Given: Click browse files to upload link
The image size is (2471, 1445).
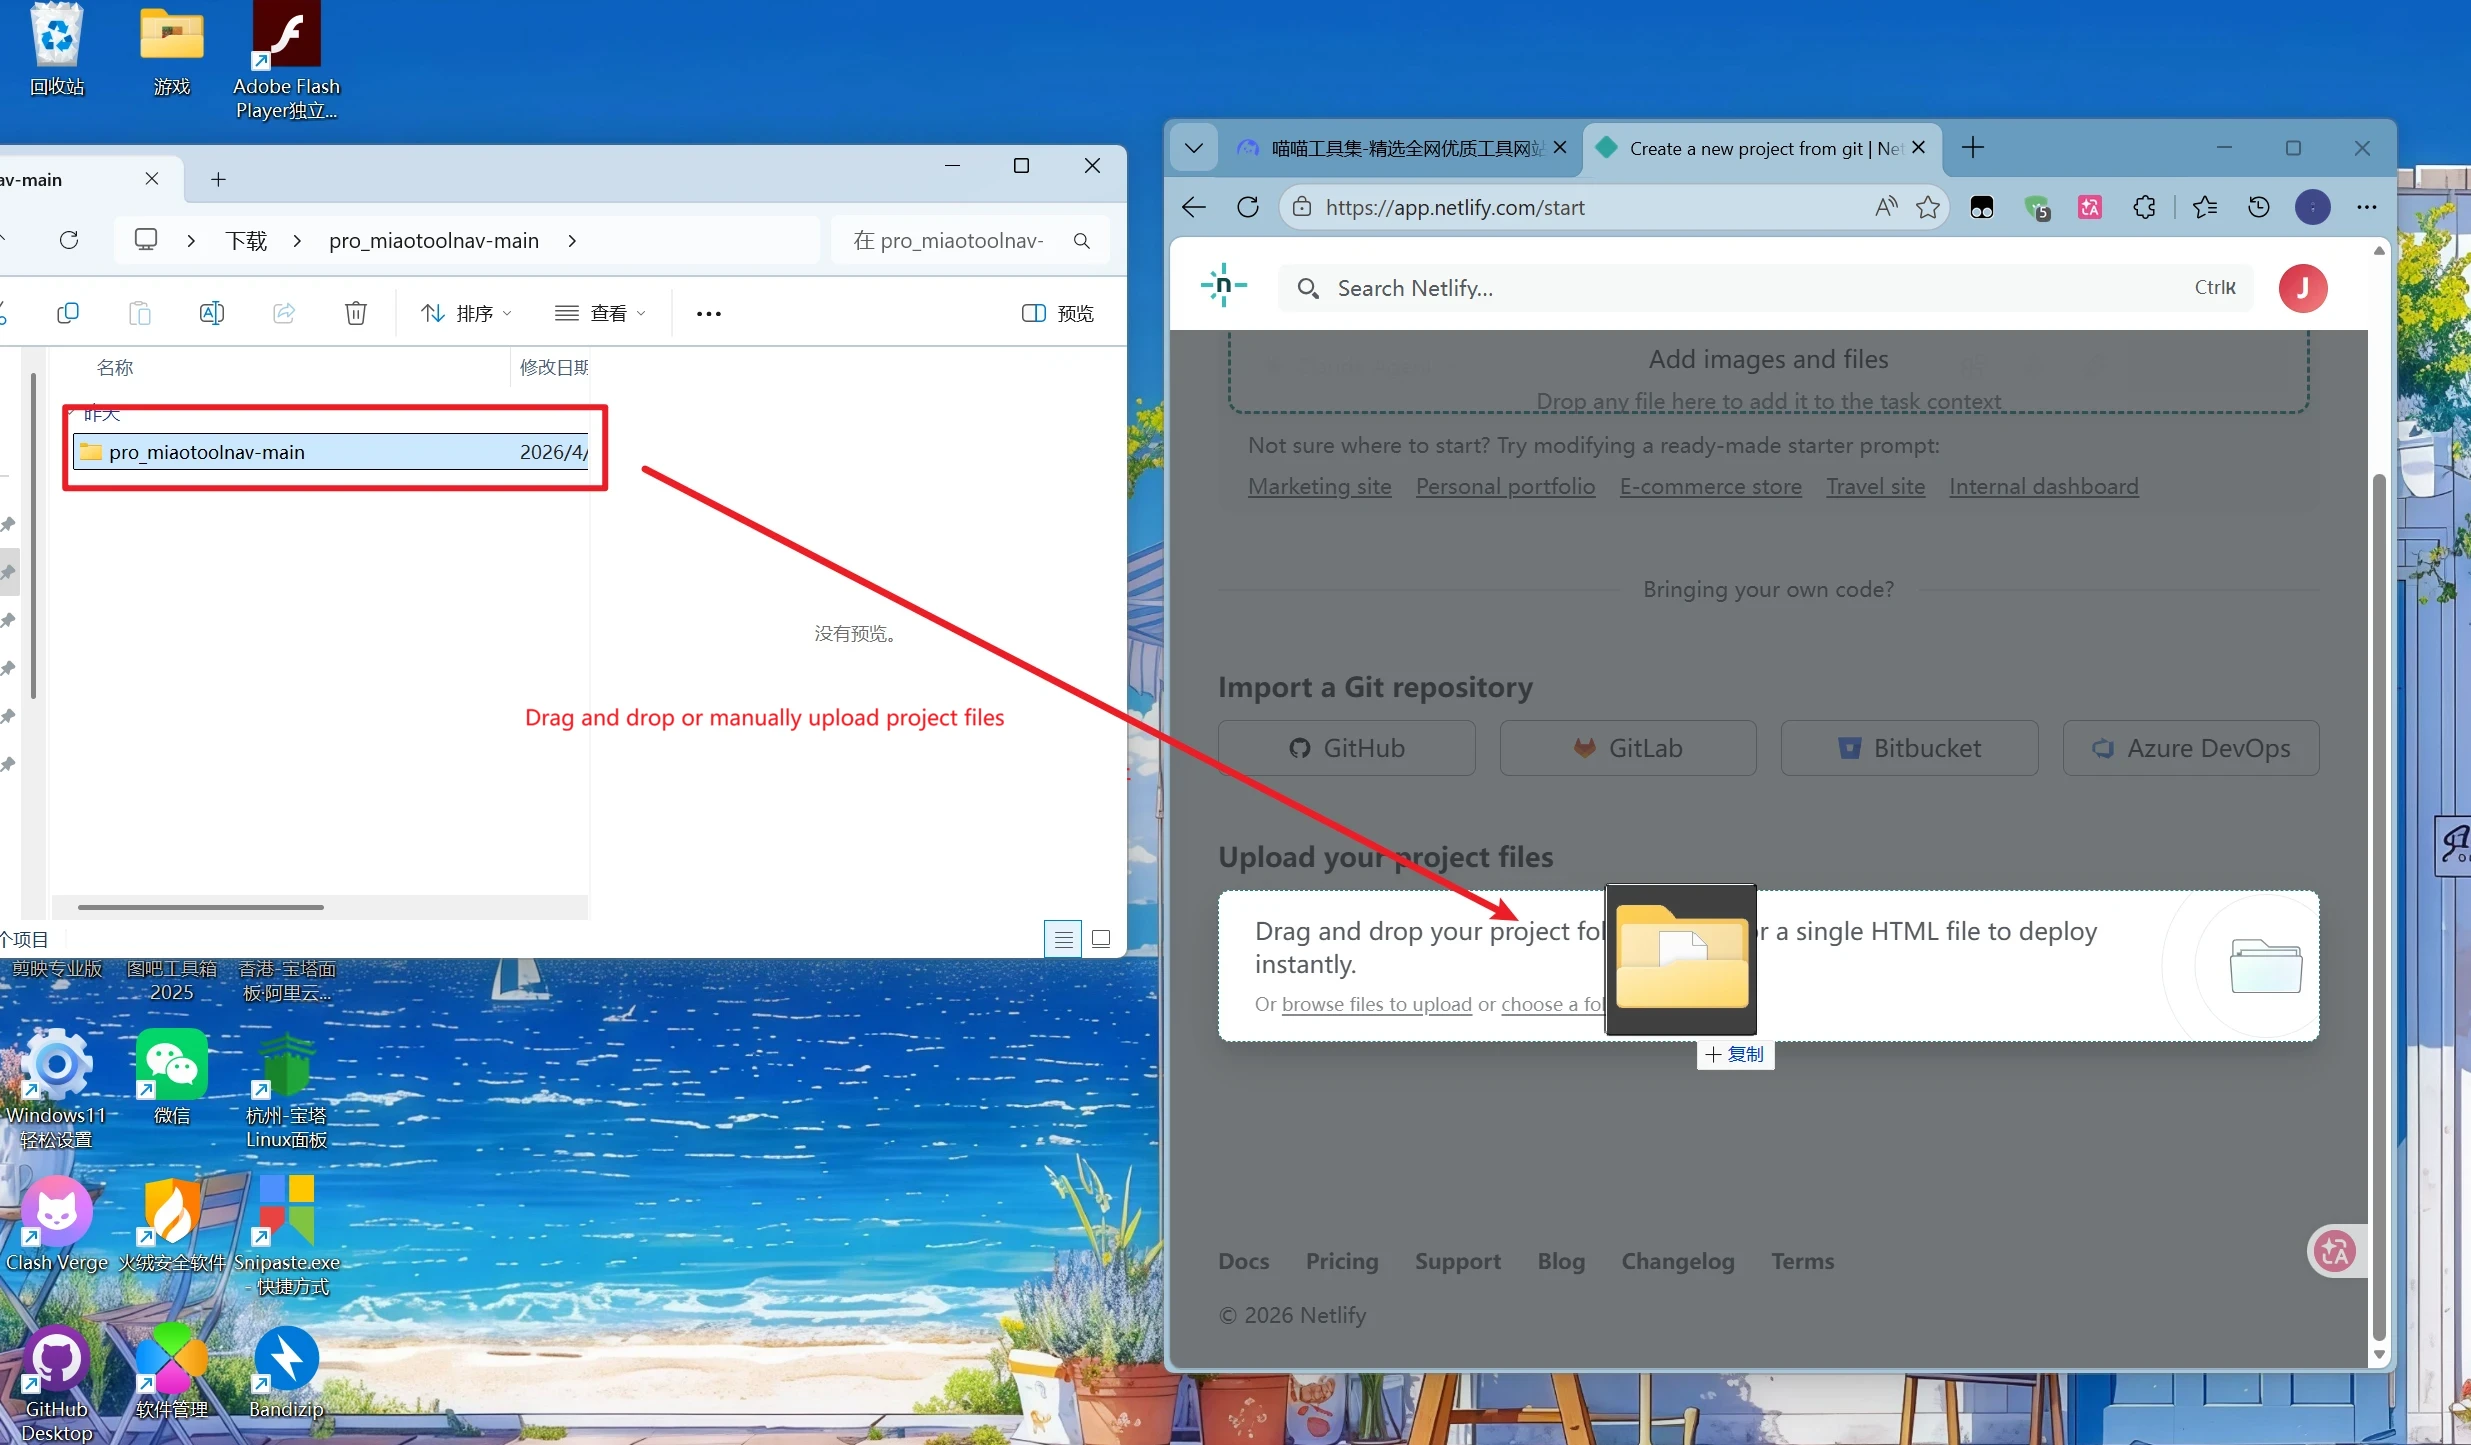Looking at the screenshot, I should [1376, 1004].
